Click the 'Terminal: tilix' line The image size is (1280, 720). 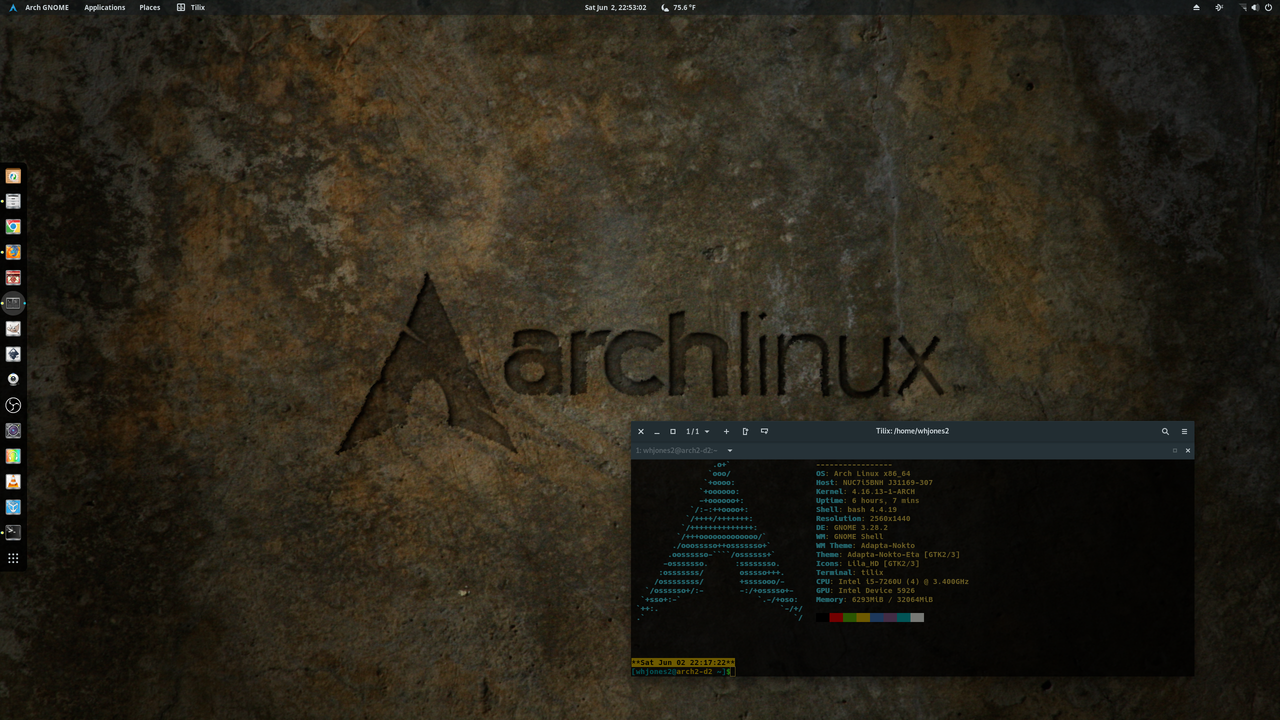coord(850,573)
